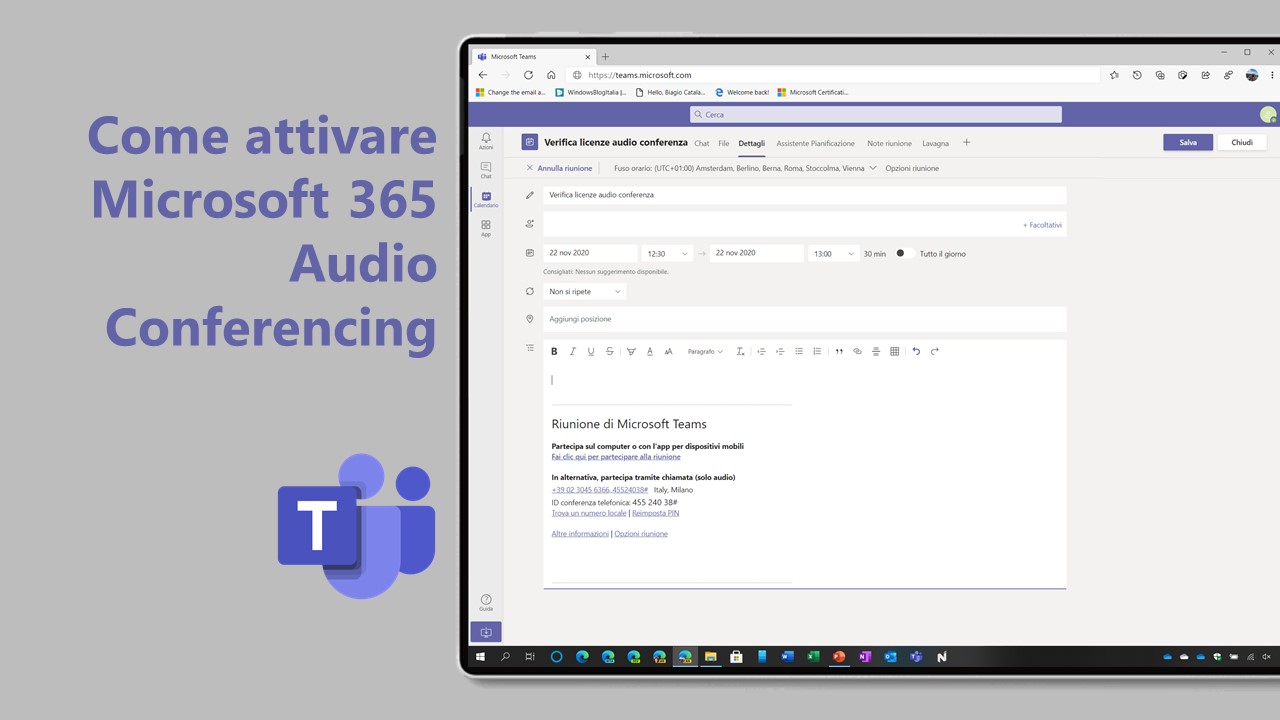Open Guida help in the sidebar

click(x=486, y=602)
